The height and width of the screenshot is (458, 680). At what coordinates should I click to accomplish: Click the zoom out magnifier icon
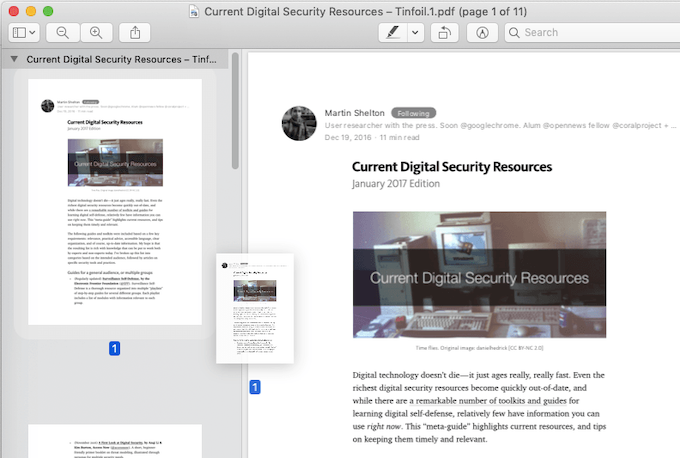click(63, 33)
